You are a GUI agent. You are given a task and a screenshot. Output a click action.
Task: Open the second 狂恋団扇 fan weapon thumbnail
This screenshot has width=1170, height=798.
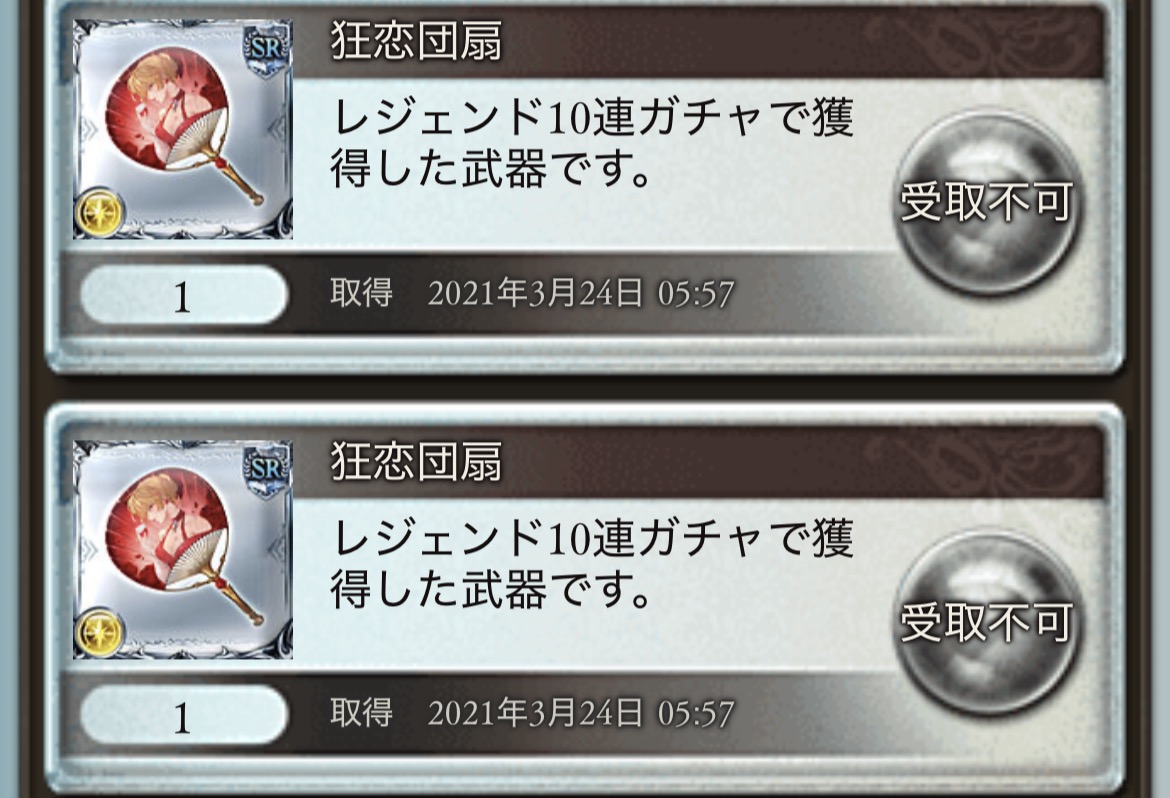tap(183, 549)
